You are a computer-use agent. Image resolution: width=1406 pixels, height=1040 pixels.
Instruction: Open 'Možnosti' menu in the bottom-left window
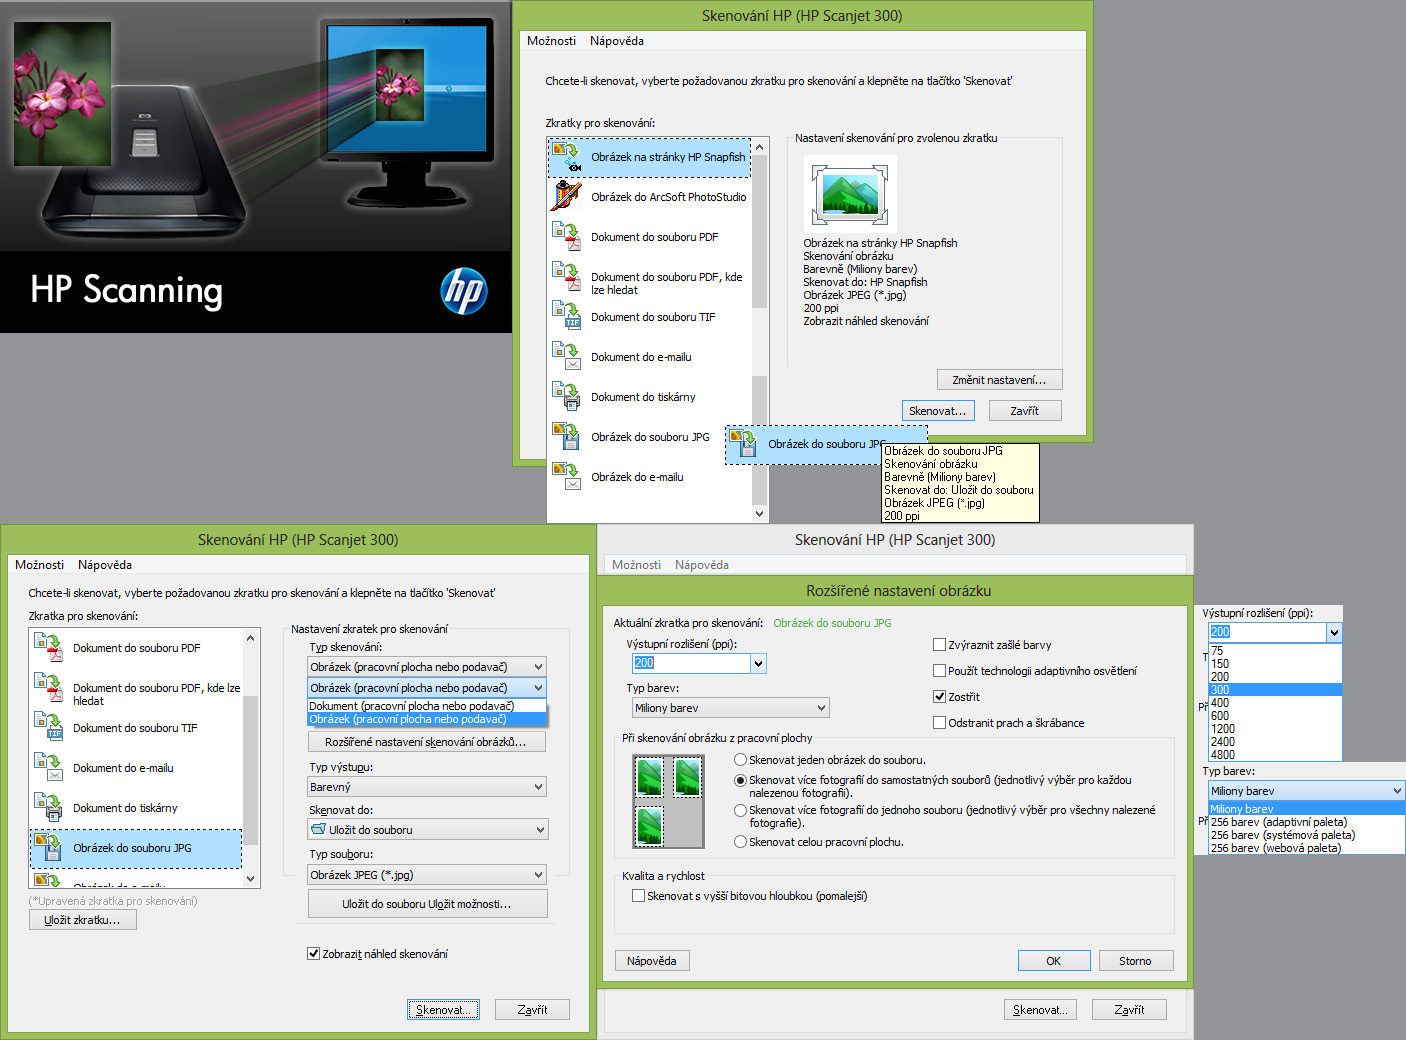pos(39,565)
